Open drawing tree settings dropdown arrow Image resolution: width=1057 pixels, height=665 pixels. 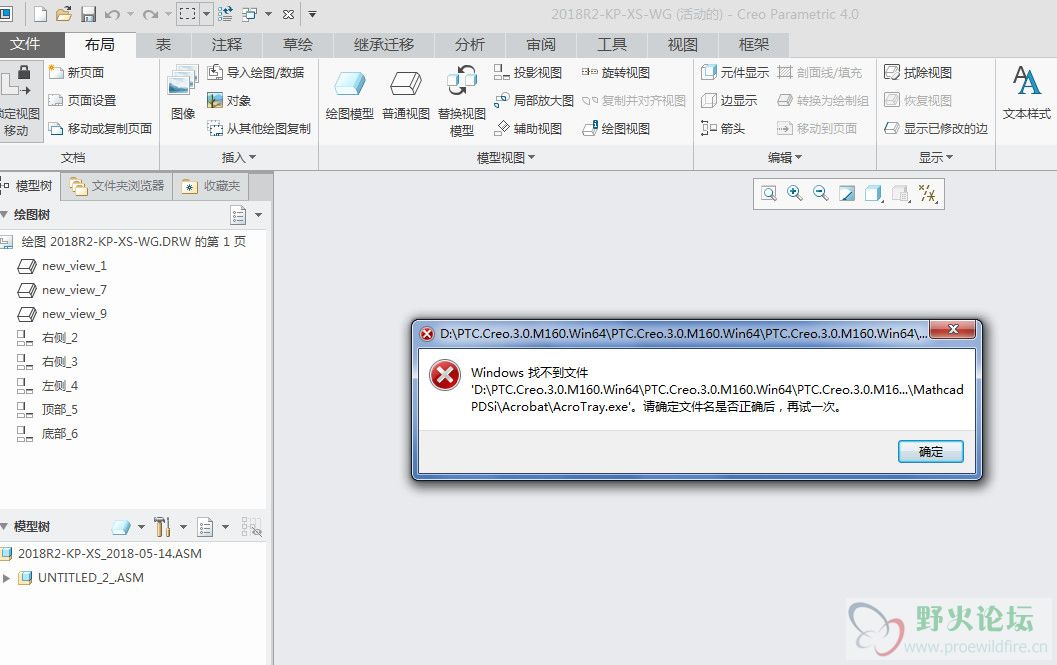258,215
